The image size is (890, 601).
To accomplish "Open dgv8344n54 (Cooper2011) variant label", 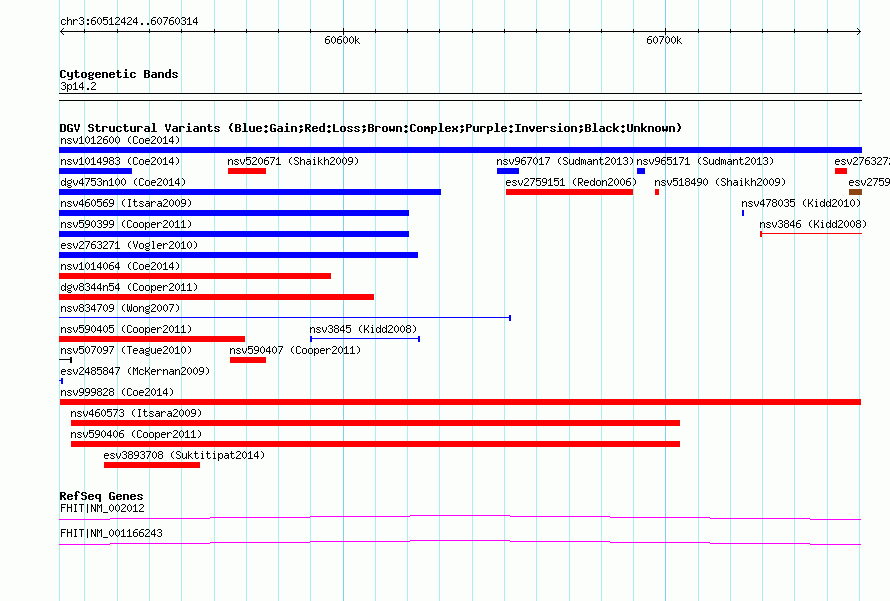I will pos(129,287).
